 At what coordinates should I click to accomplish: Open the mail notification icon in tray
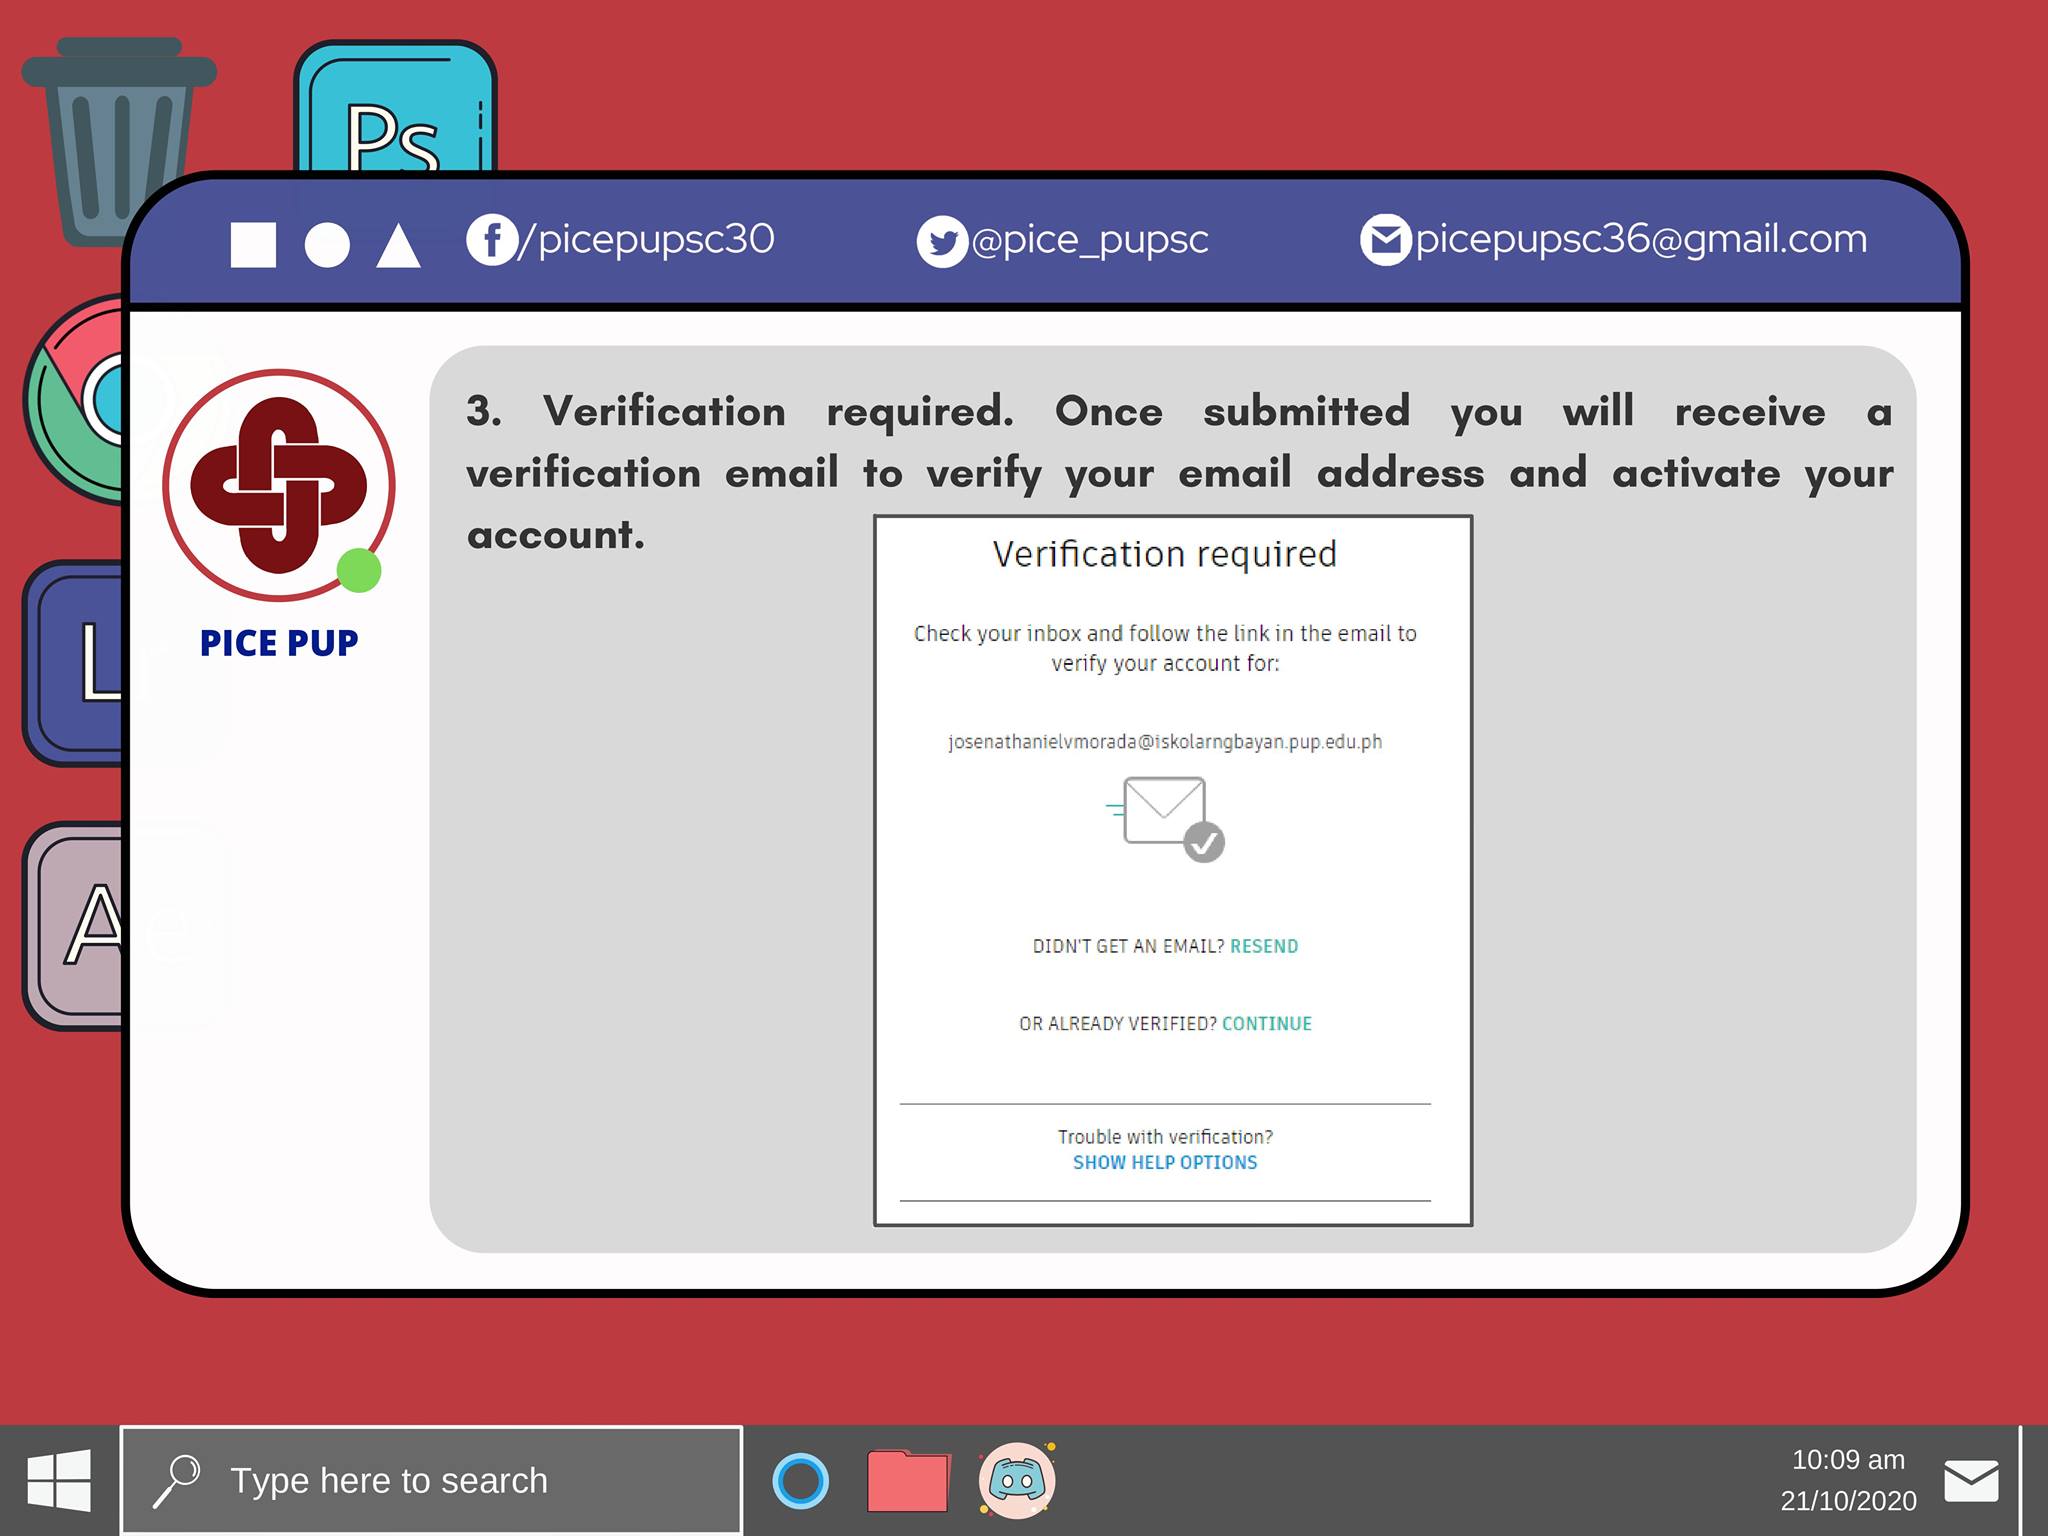tap(1971, 1481)
